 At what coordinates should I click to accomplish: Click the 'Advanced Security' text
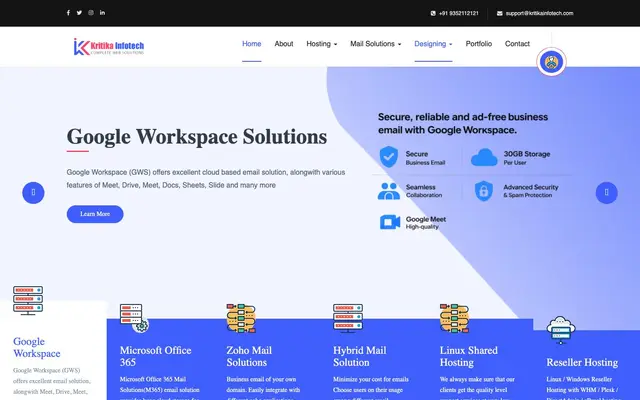(x=531, y=187)
